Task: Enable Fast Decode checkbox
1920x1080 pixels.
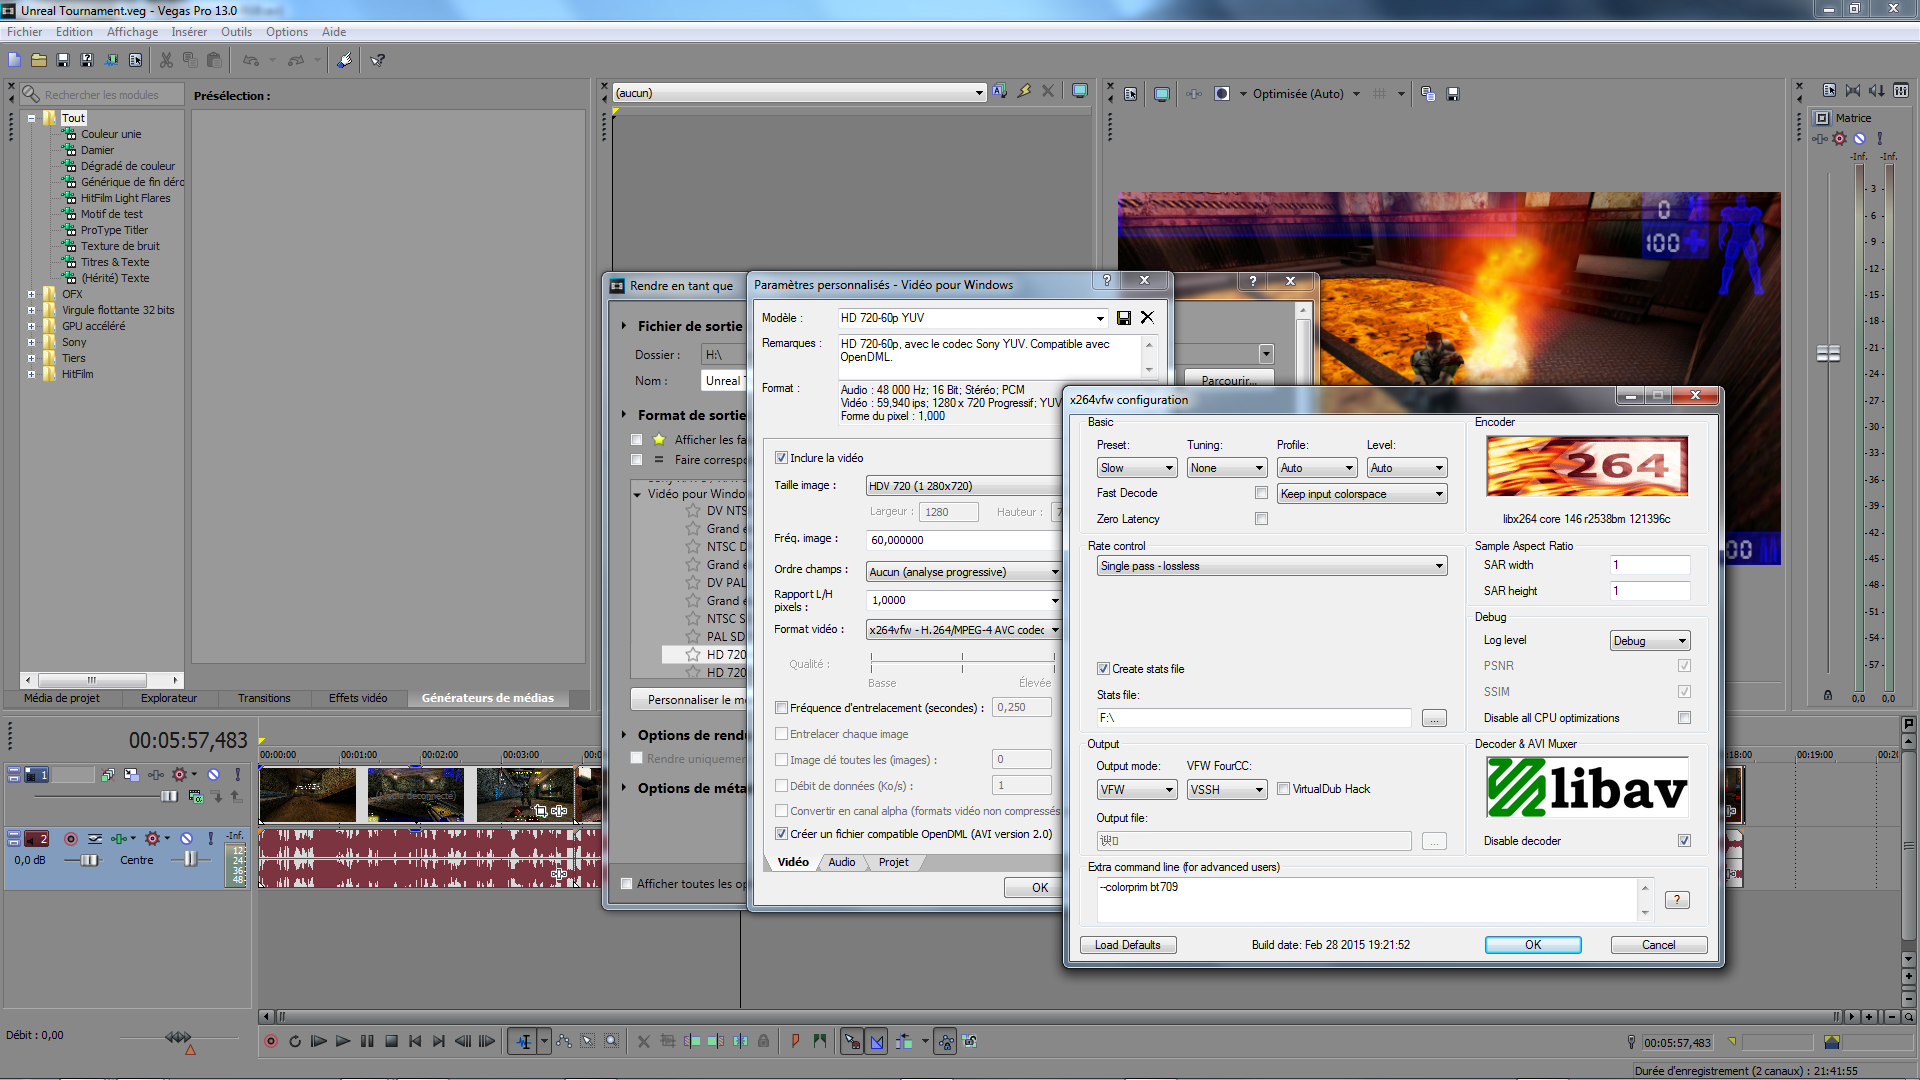Action: pos(1261,493)
